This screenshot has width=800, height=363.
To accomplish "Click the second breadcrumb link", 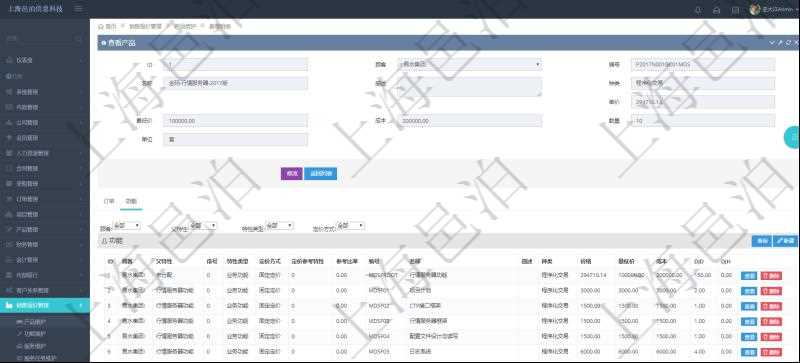I will tap(145, 26).
